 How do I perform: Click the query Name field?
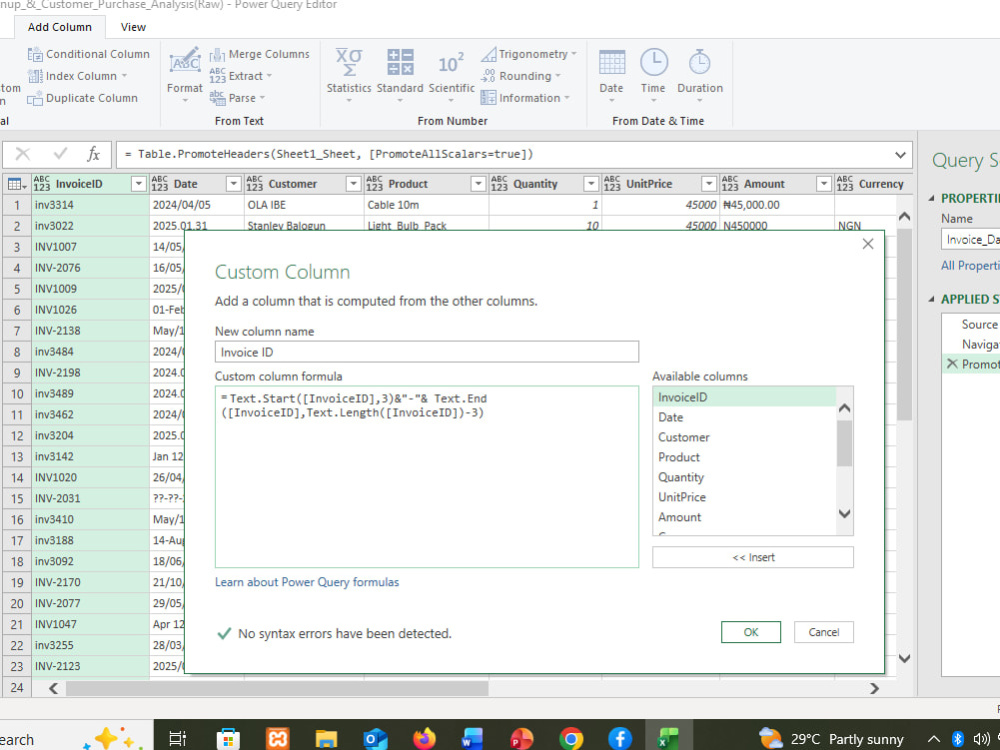click(x=970, y=239)
